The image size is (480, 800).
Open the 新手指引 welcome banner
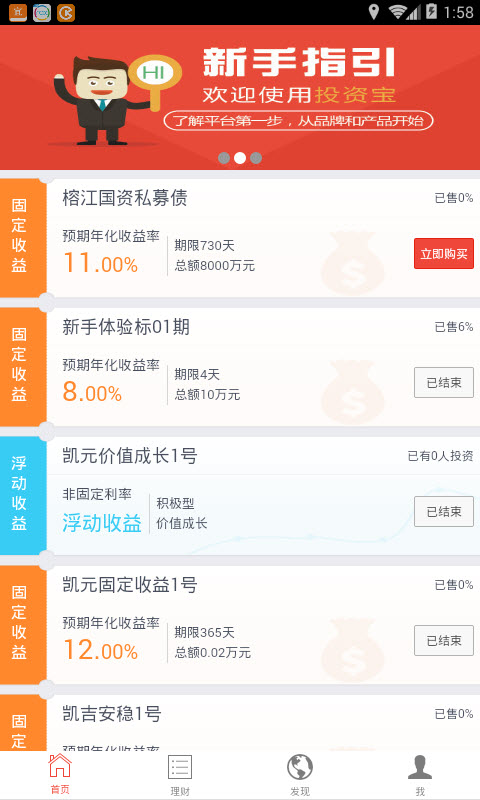click(240, 97)
